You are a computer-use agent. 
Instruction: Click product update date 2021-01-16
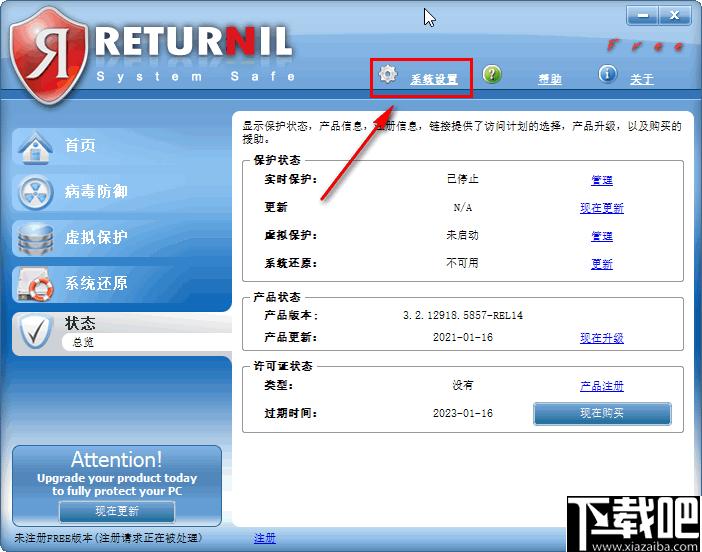pos(462,337)
